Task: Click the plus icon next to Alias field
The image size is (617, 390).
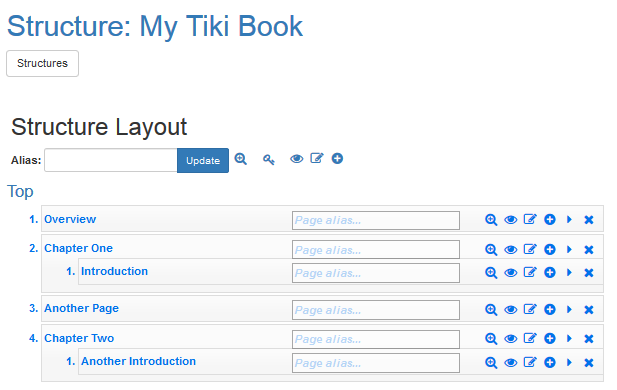Action: point(337,159)
